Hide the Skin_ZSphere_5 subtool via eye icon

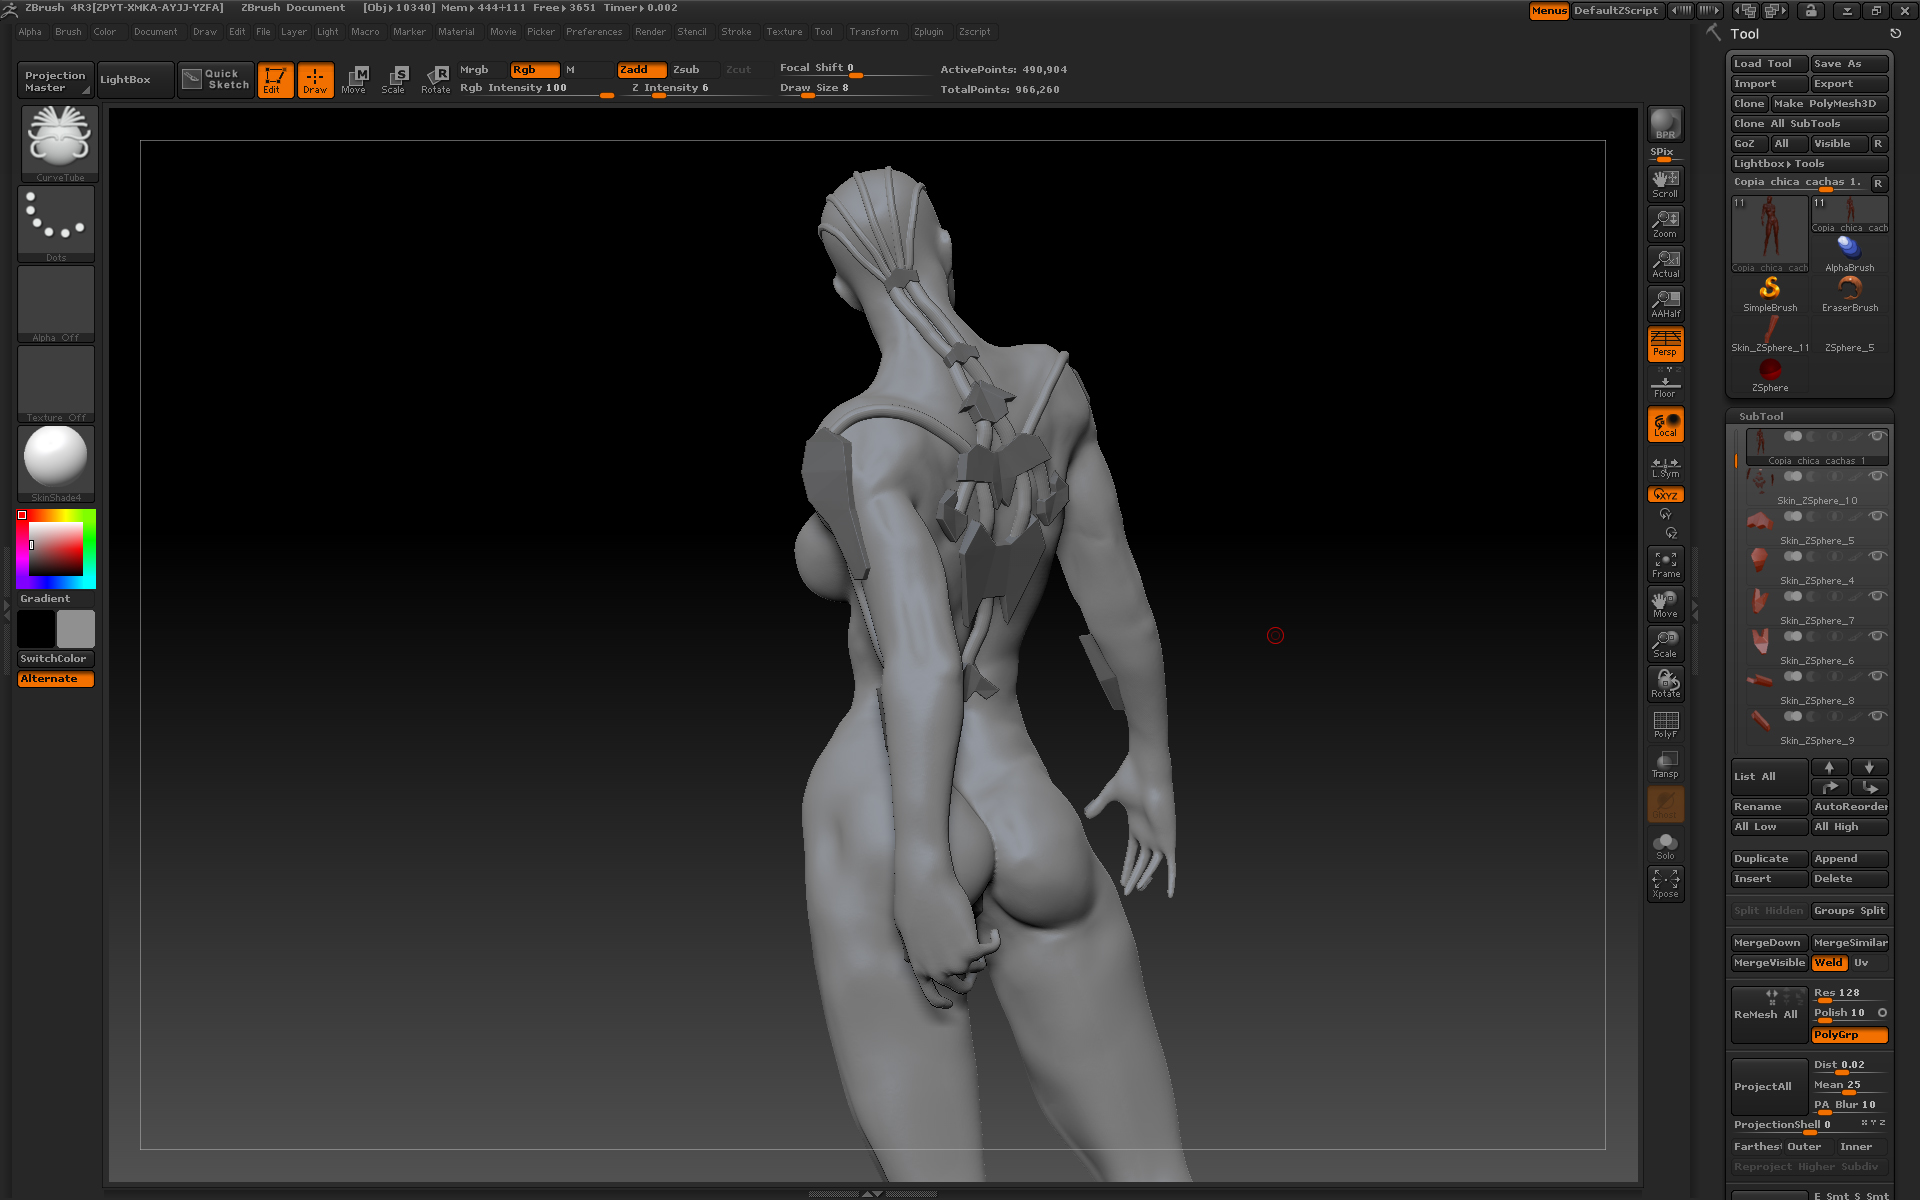click(1877, 516)
